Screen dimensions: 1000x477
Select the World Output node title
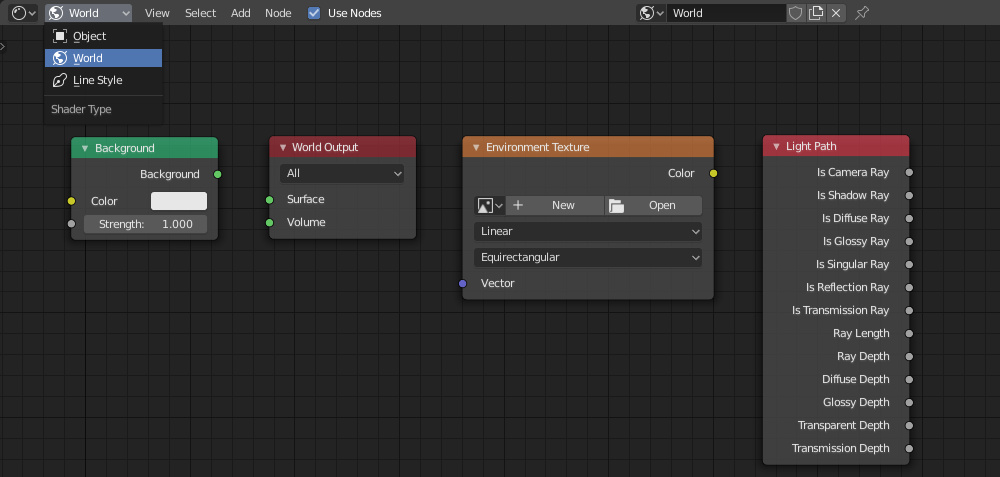[x=325, y=147]
